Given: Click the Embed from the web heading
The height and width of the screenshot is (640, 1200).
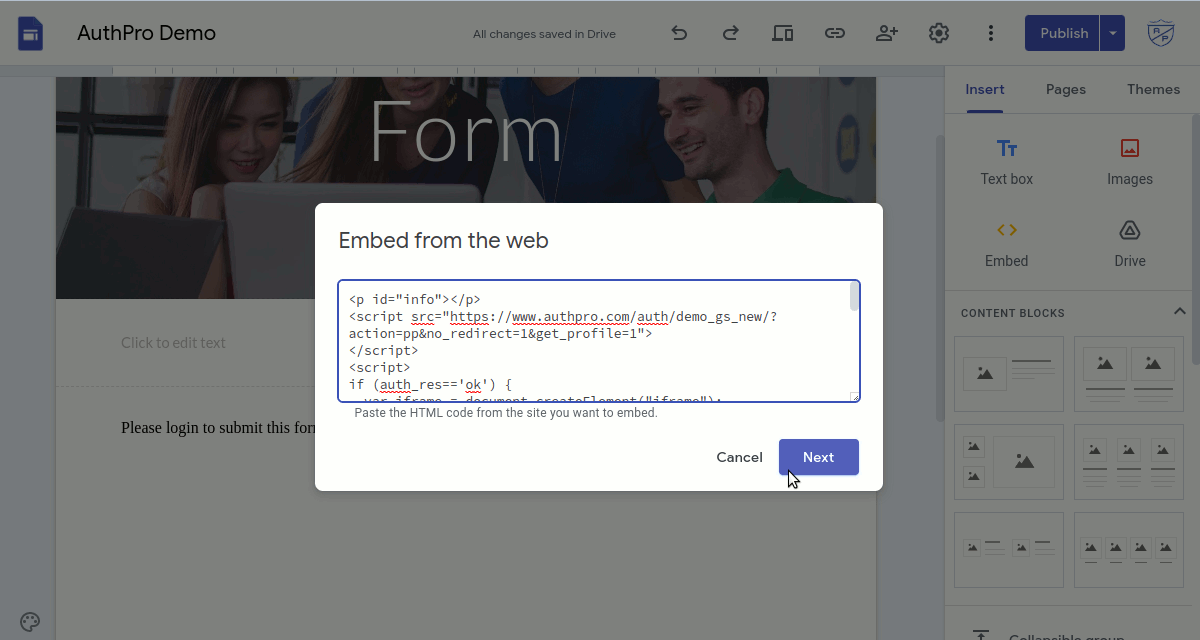Looking at the screenshot, I should (x=444, y=240).
